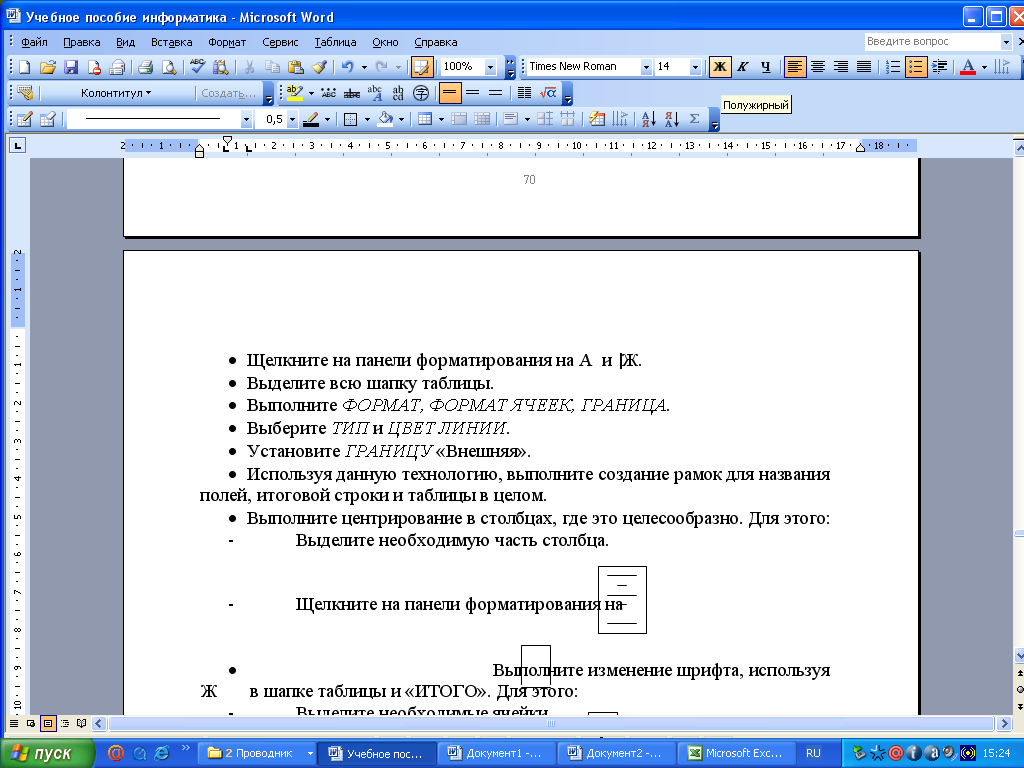
Task: Click the tab selector on the ruler corner
Action: (18, 146)
